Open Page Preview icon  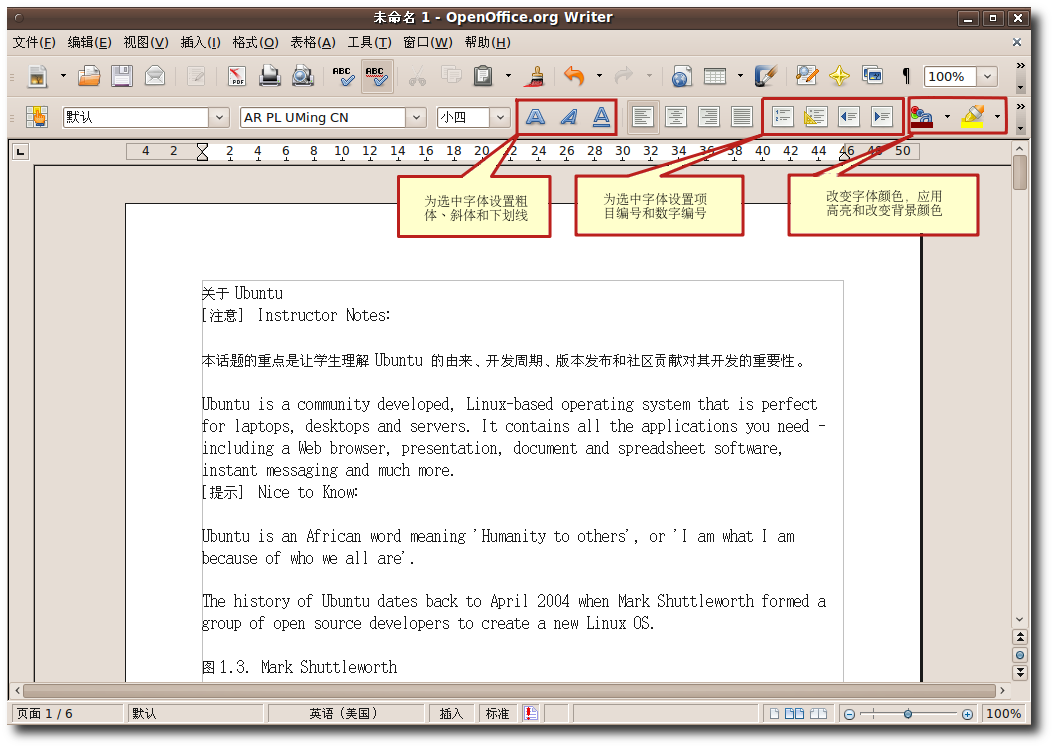pyautogui.click(x=302, y=76)
